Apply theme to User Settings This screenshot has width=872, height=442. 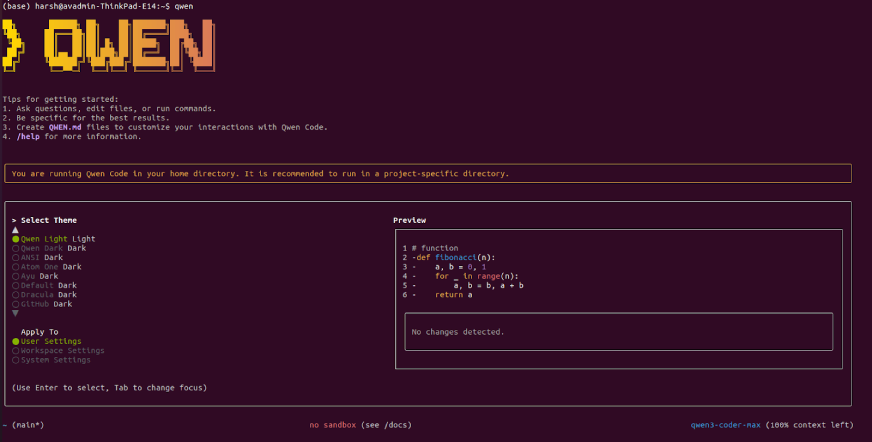point(47,341)
